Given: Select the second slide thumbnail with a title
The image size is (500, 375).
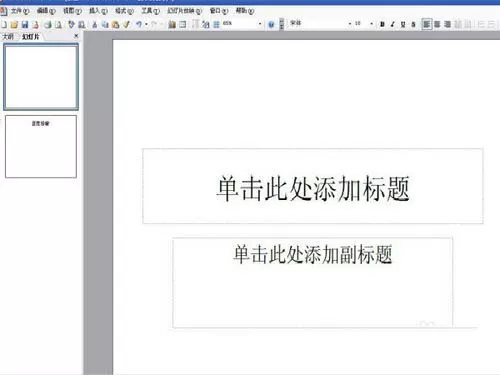Looking at the screenshot, I should [x=41, y=146].
